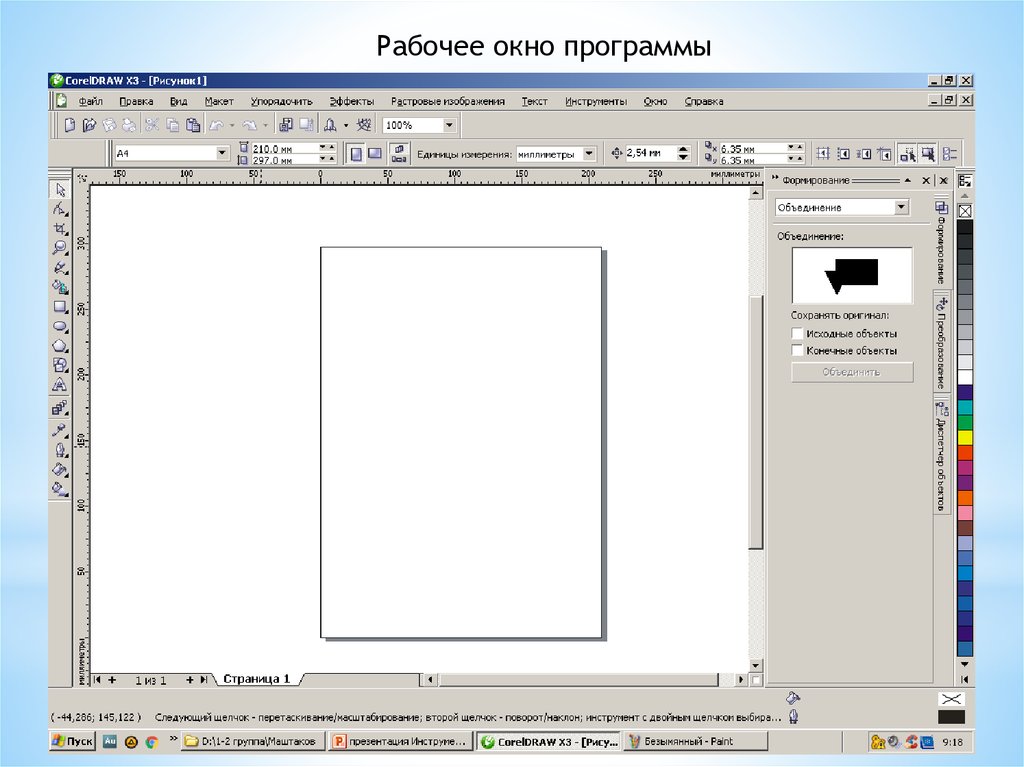
Task: Select the Crop tool
Action: 60,229
